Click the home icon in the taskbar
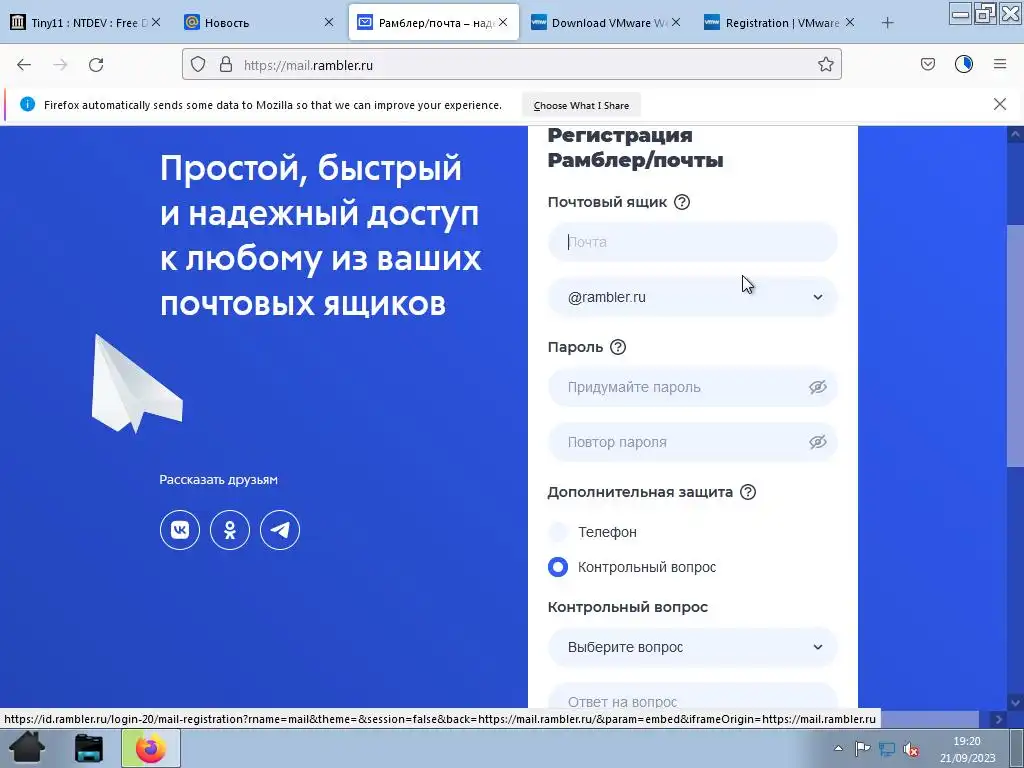This screenshot has width=1024, height=768. click(27, 748)
